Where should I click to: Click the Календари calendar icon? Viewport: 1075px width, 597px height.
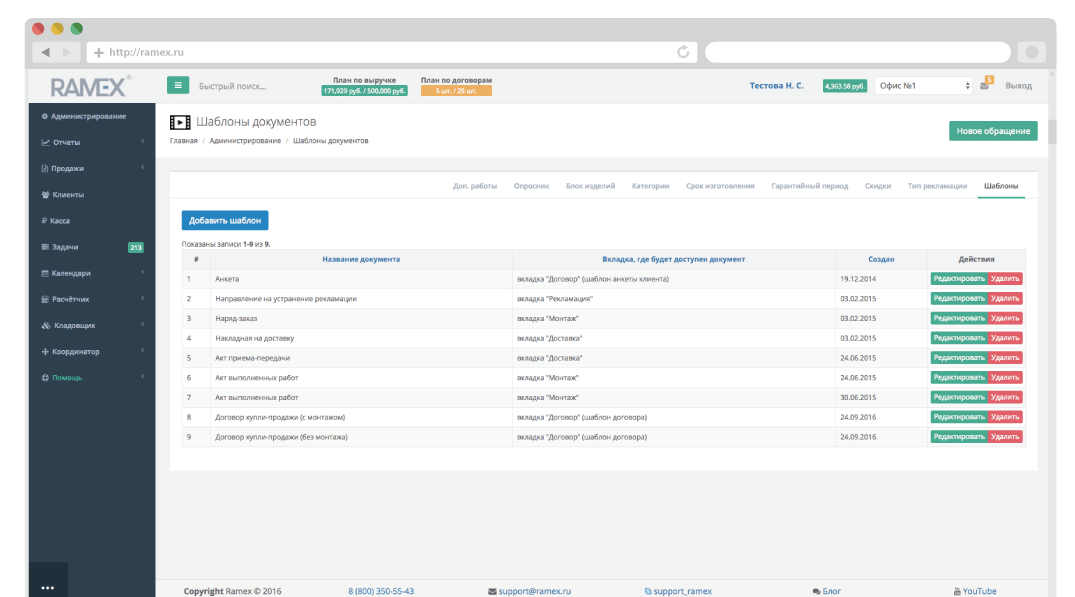pyautogui.click(x=45, y=273)
